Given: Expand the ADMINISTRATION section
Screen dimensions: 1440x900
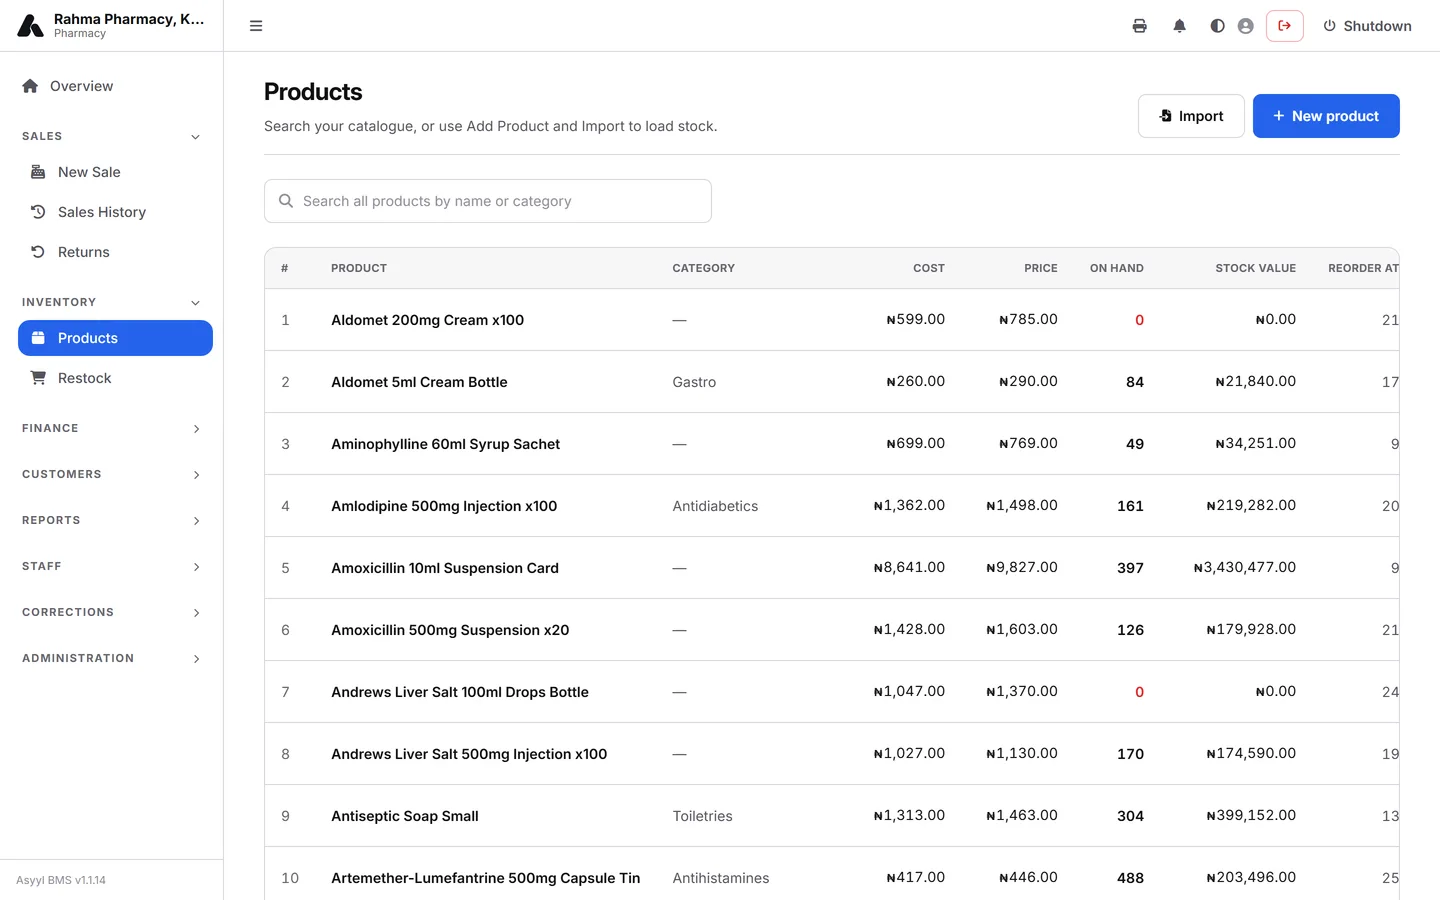Looking at the screenshot, I should 111,658.
